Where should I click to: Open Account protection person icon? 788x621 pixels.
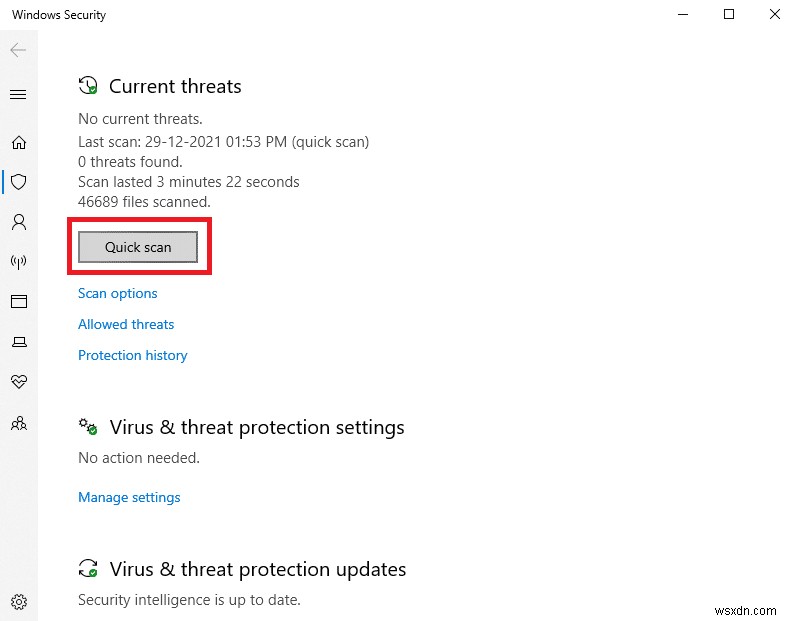18,221
